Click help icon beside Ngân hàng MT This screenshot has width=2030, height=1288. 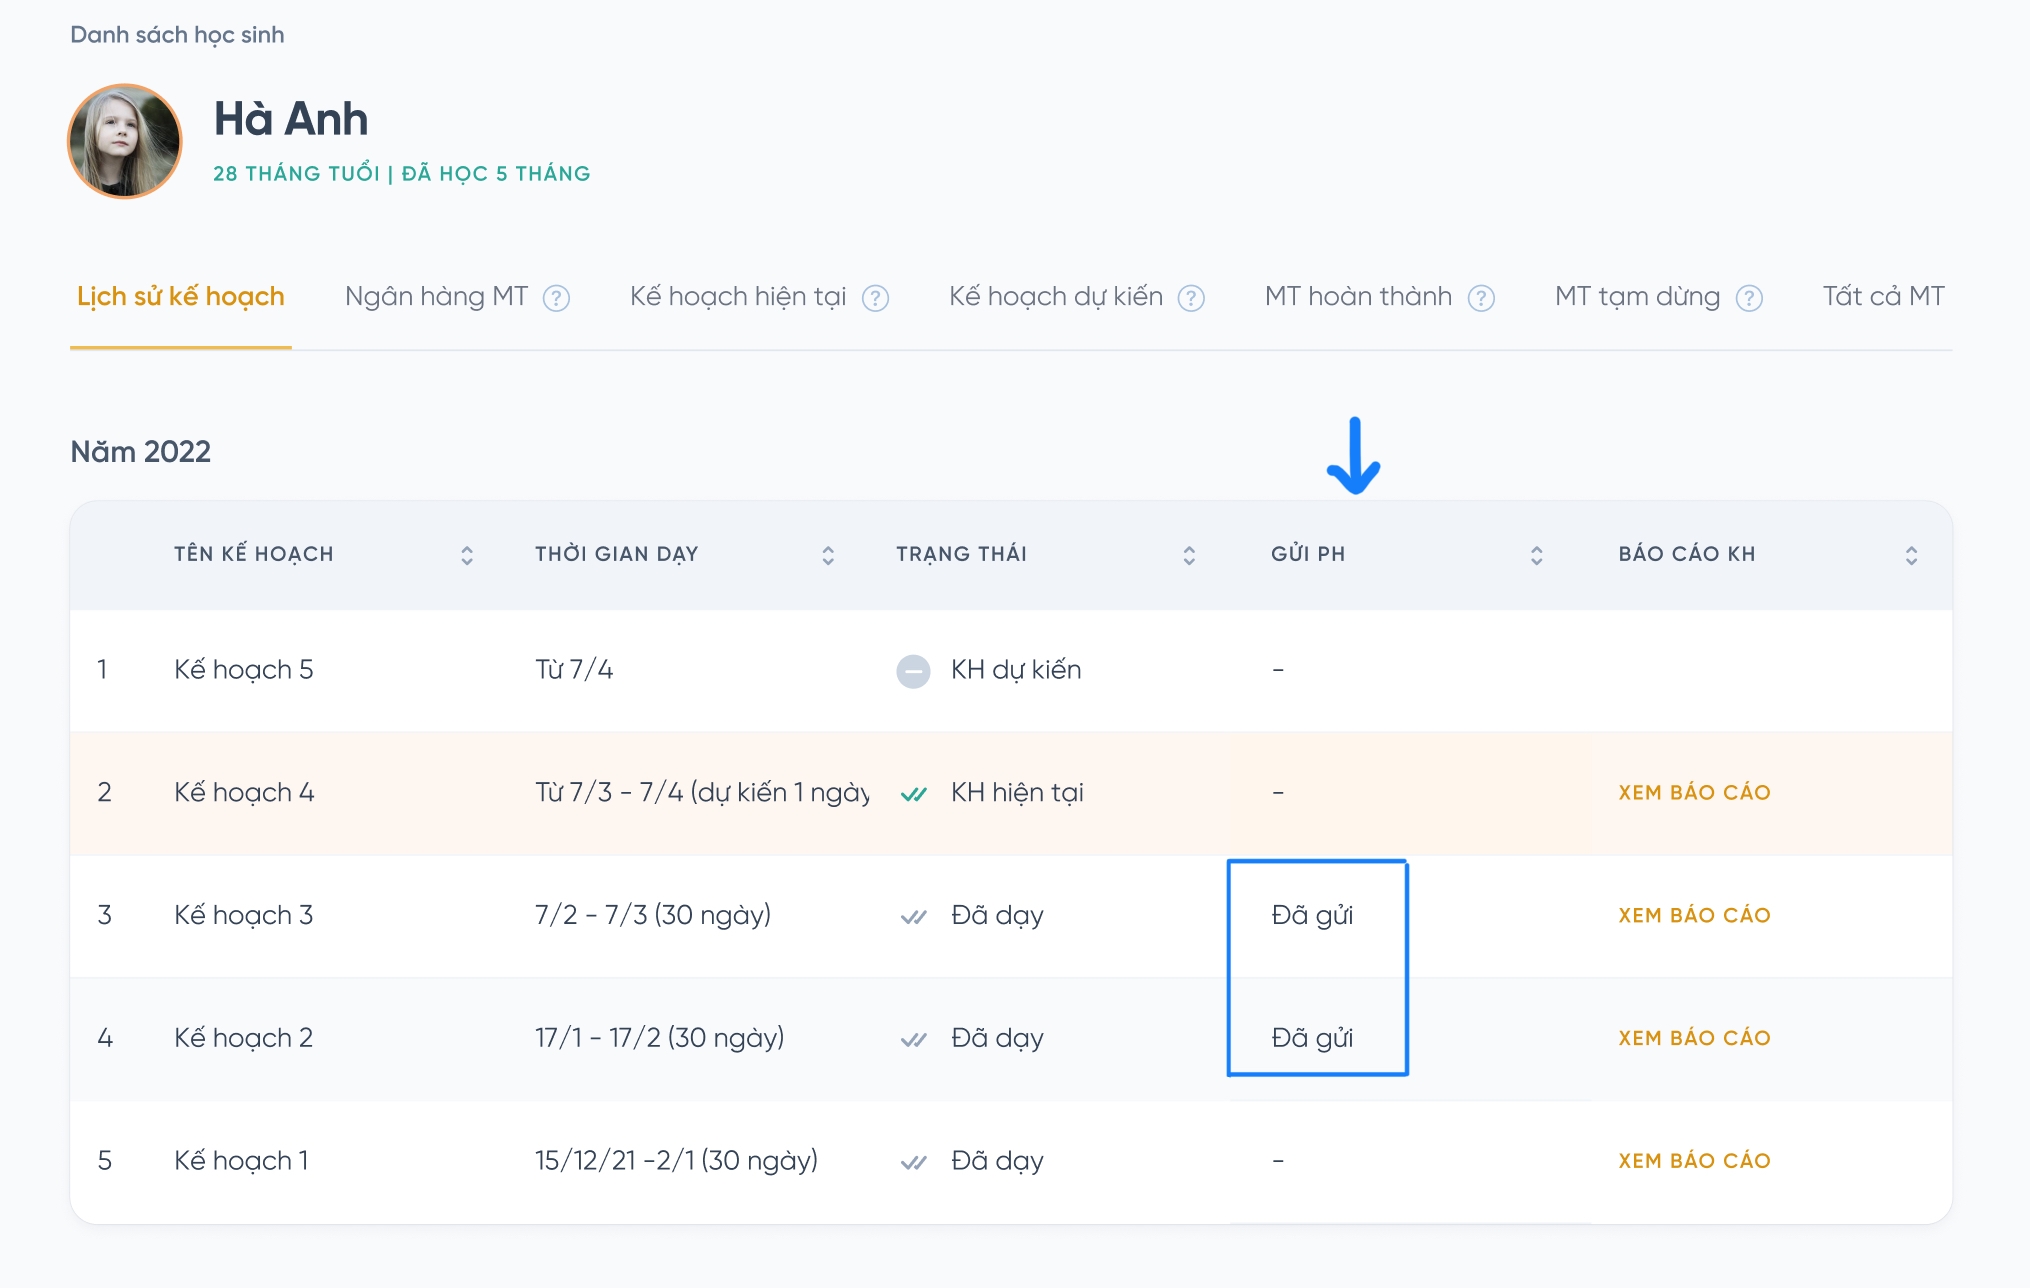point(556,298)
